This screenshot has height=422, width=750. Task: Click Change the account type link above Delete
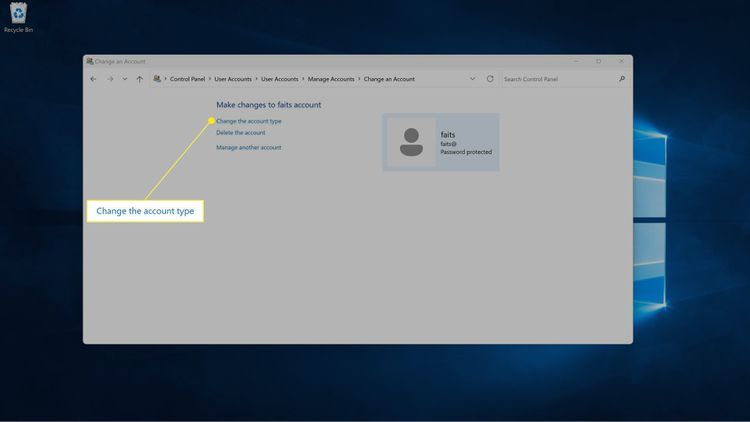tap(248, 121)
